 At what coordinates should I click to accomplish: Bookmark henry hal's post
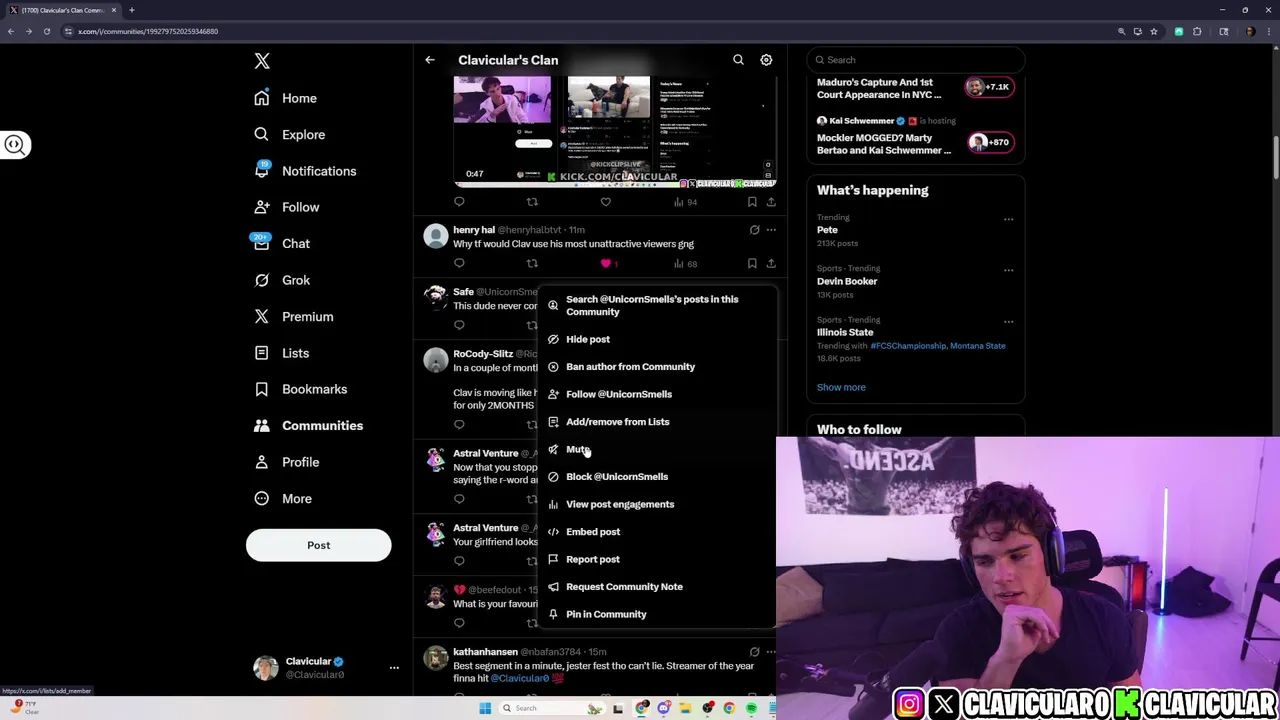pos(752,263)
